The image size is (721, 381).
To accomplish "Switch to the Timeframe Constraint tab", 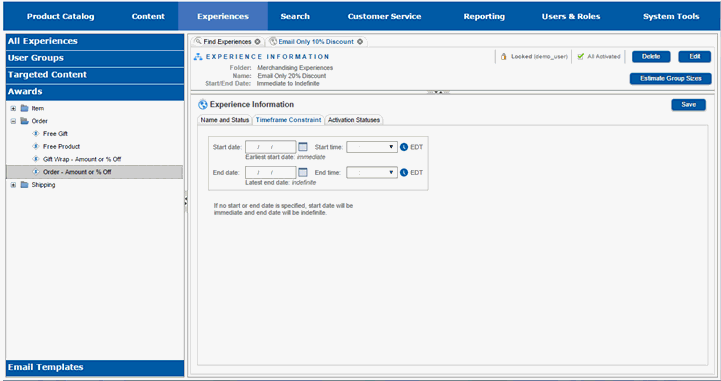I will (x=288, y=120).
